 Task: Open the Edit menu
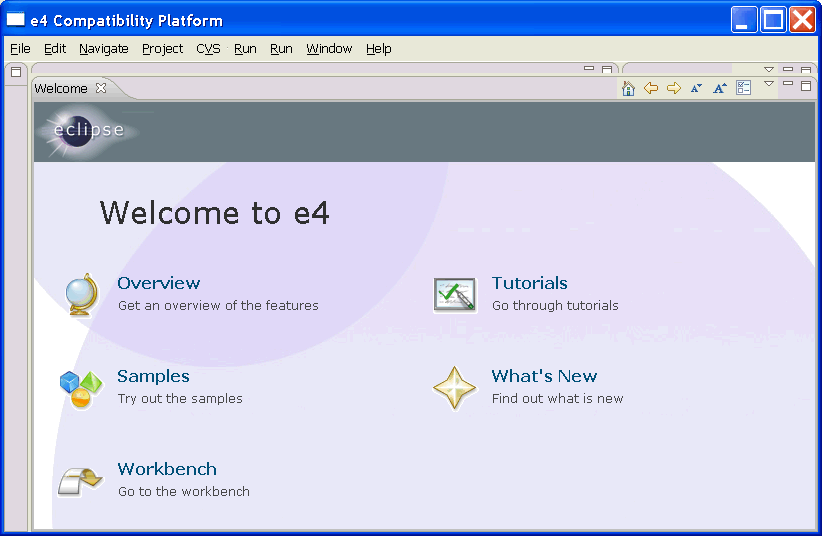click(x=55, y=49)
